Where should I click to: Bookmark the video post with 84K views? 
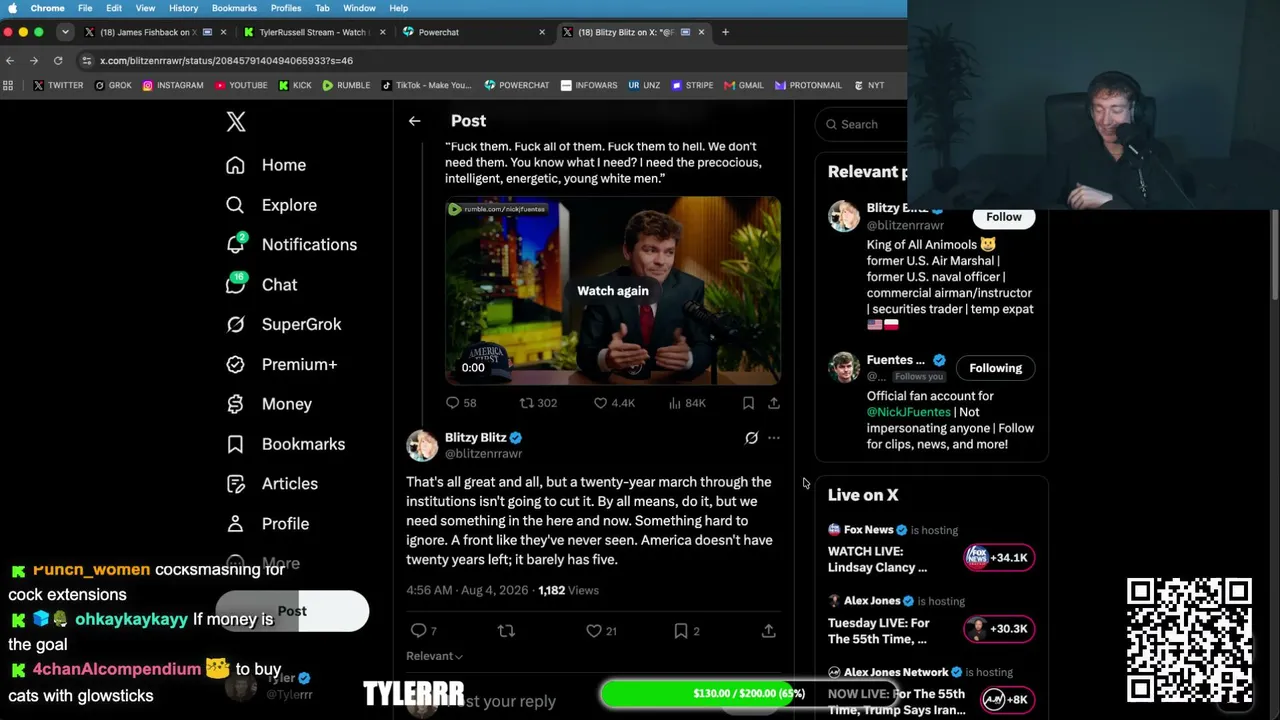tap(748, 403)
